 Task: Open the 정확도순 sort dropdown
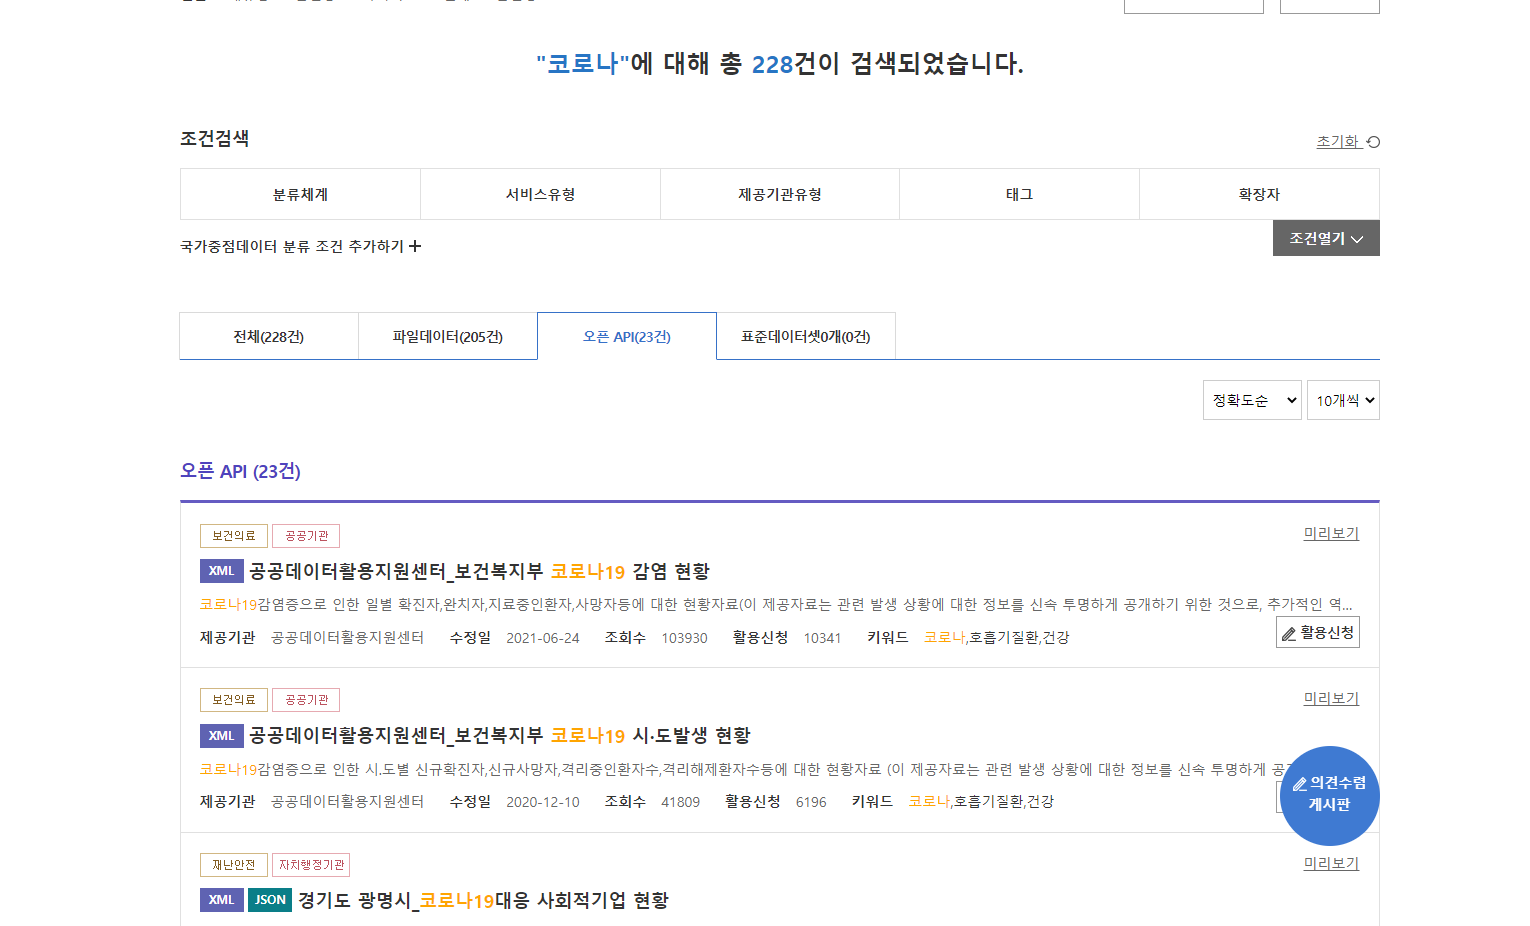pyautogui.click(x=1252, y=400)
